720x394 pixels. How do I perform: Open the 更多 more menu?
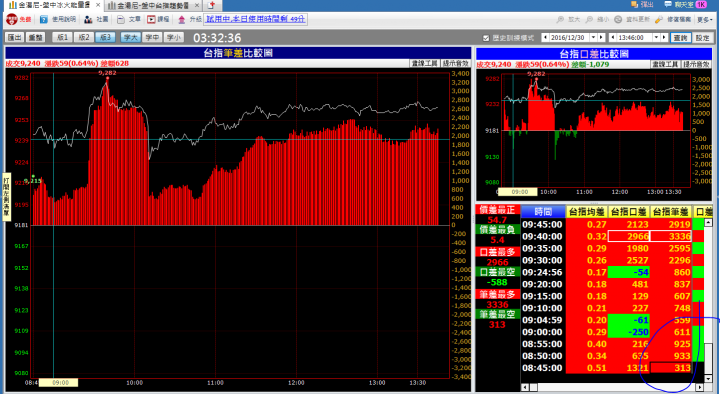(x=705, y=20)
